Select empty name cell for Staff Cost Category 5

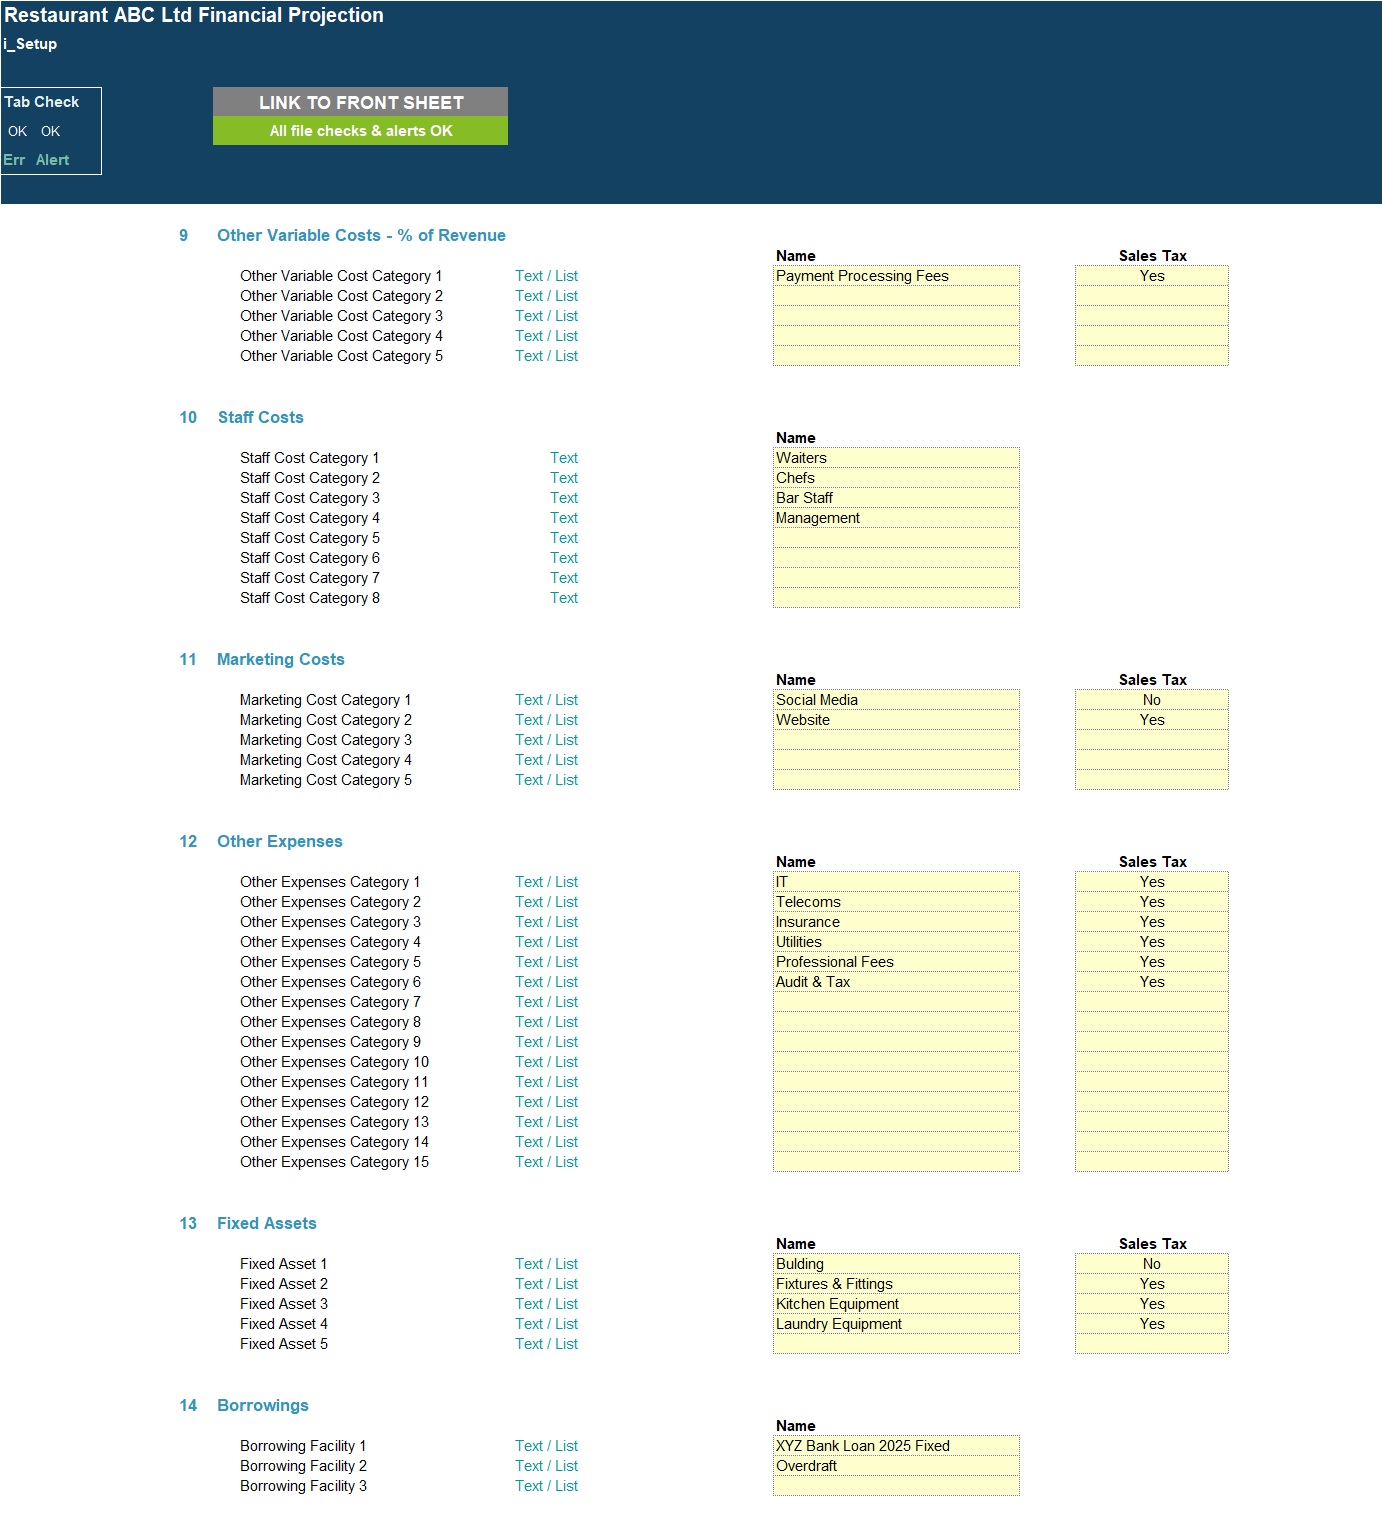pos(896,538)
